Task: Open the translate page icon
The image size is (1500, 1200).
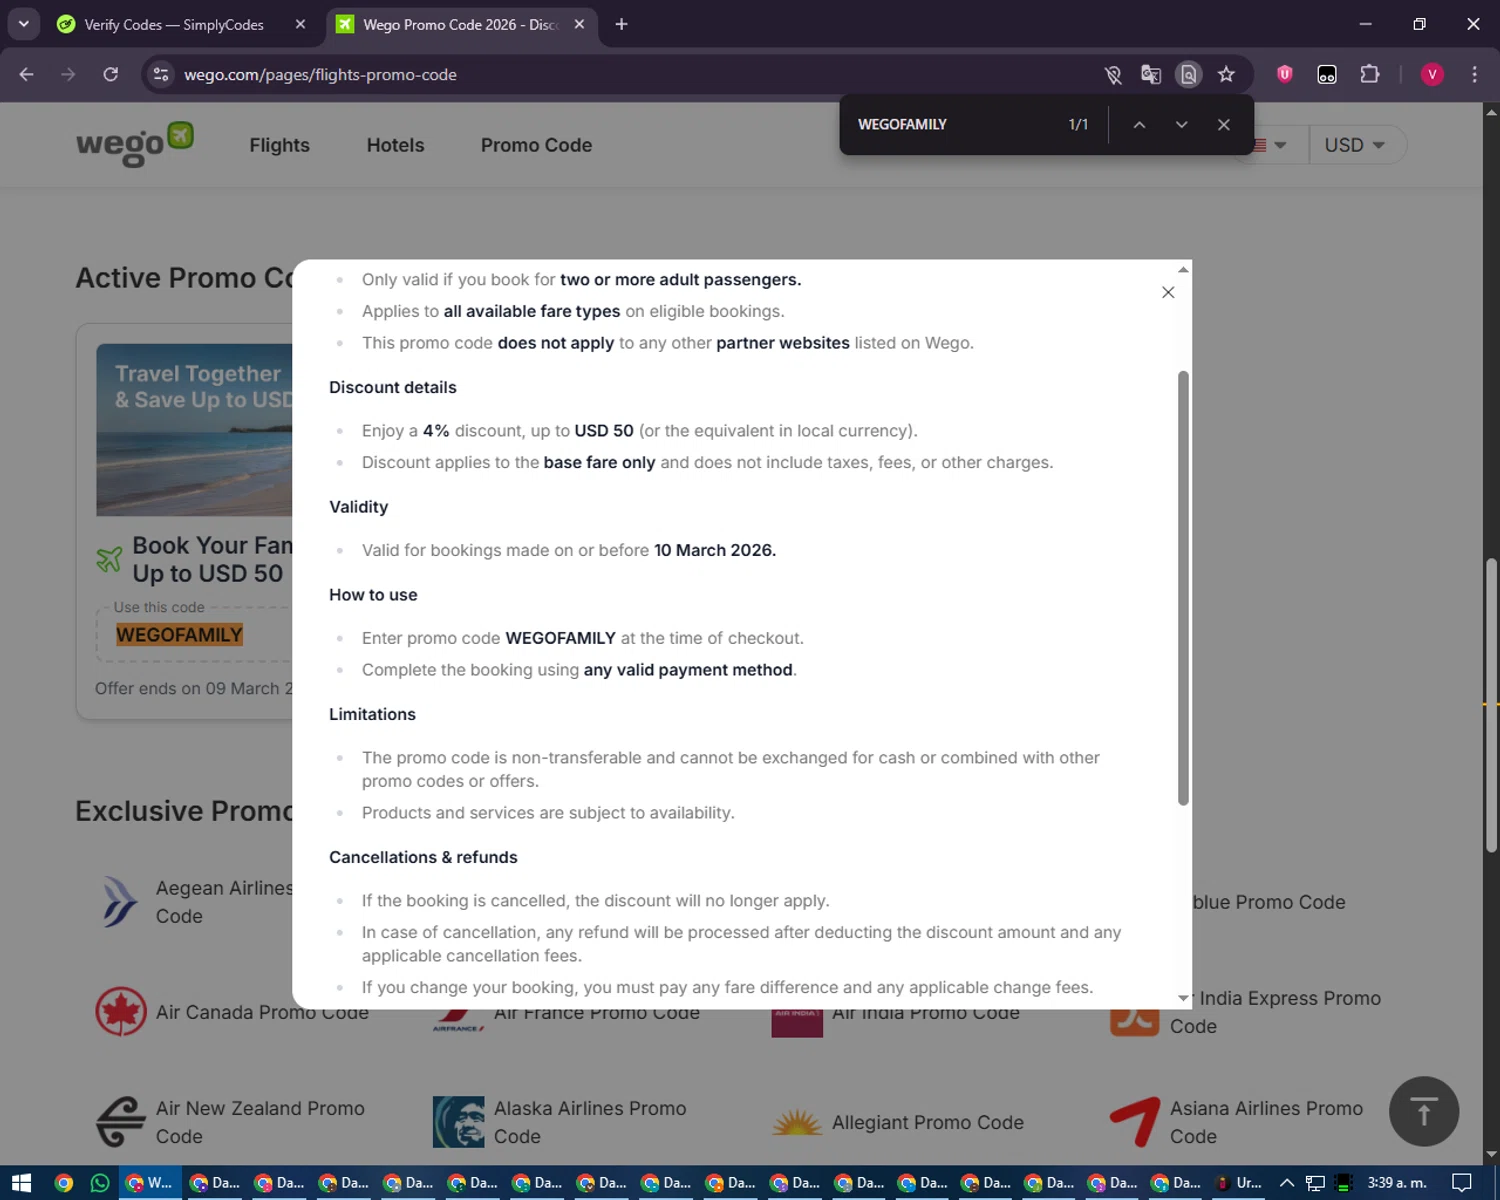Action: 1150,74
